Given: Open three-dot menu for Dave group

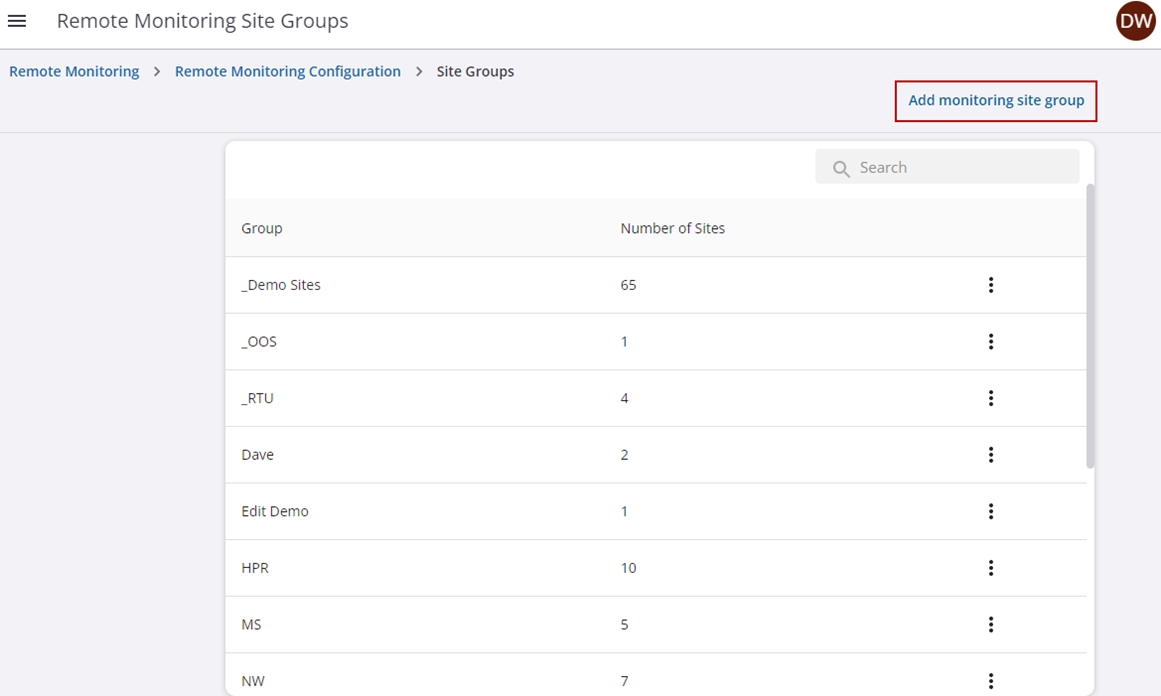Looking at the screenshot, I should pyautogui.click(x=990, y=455).
